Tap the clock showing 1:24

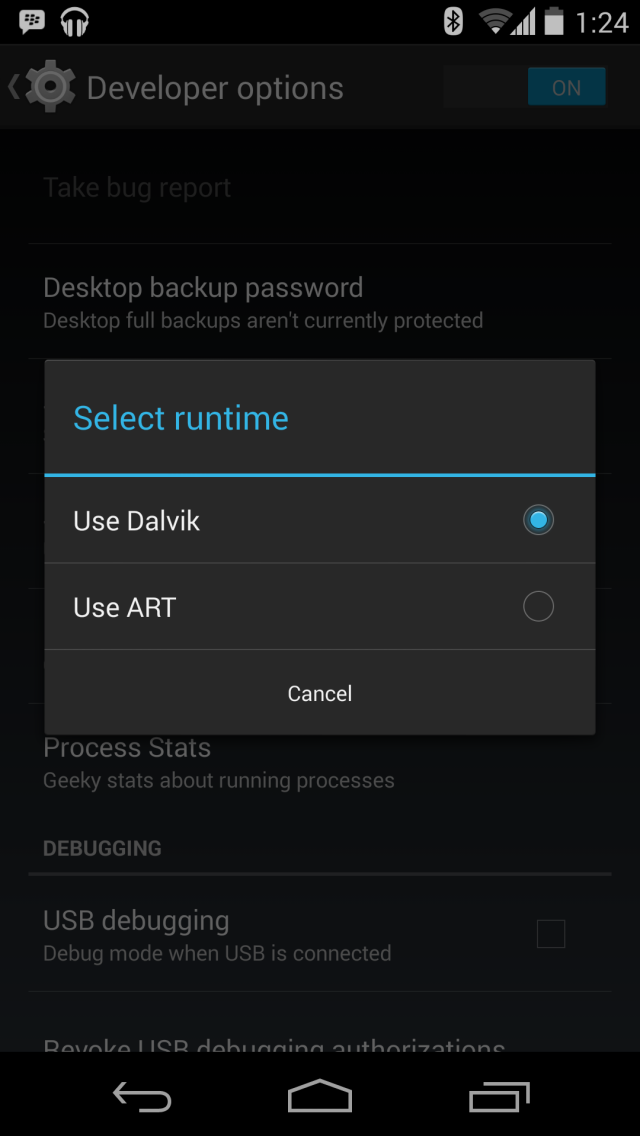pos(602,21)
